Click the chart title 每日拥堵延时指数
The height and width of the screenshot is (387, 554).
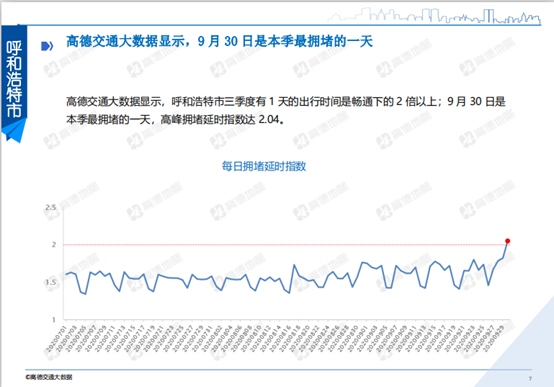coord(264,166)
